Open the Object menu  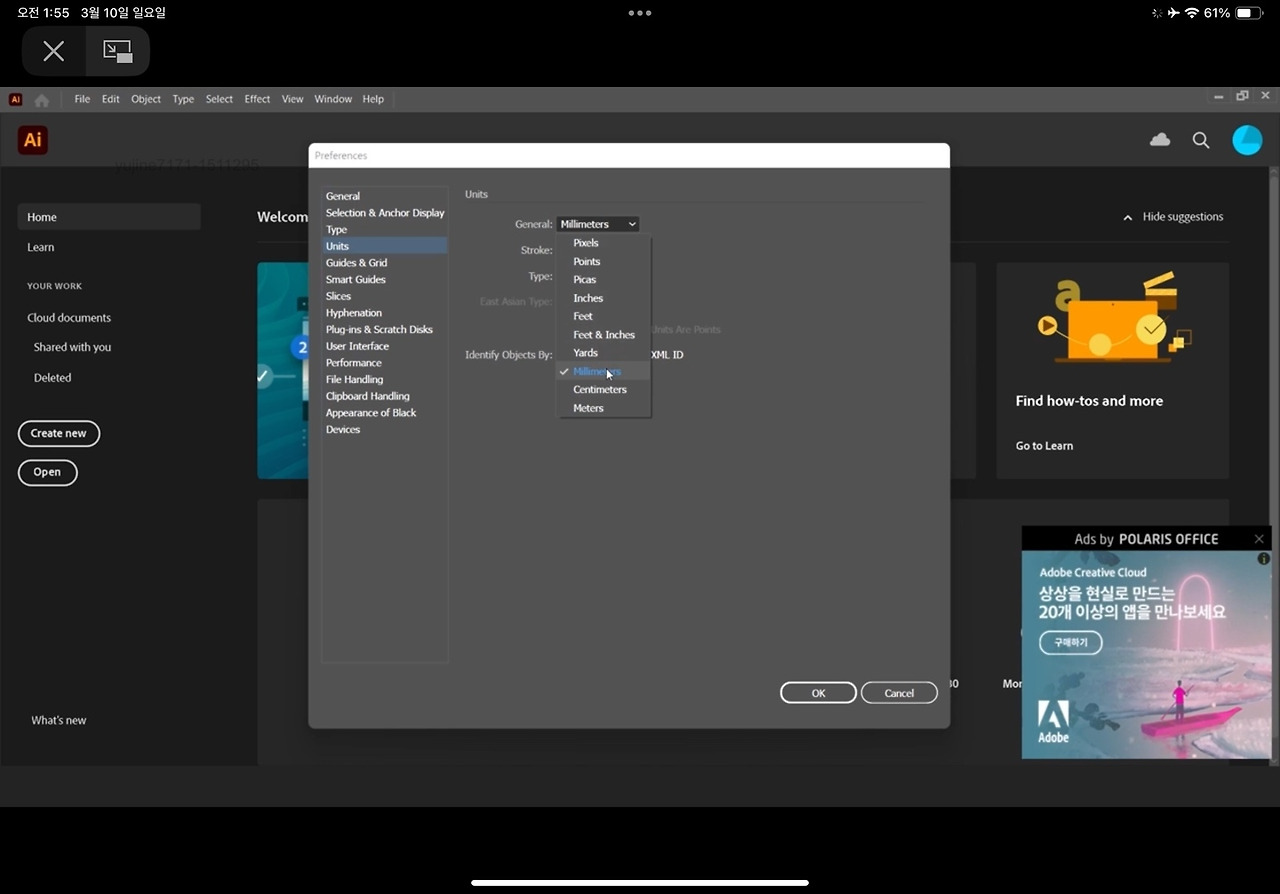(x=146, y=99)
